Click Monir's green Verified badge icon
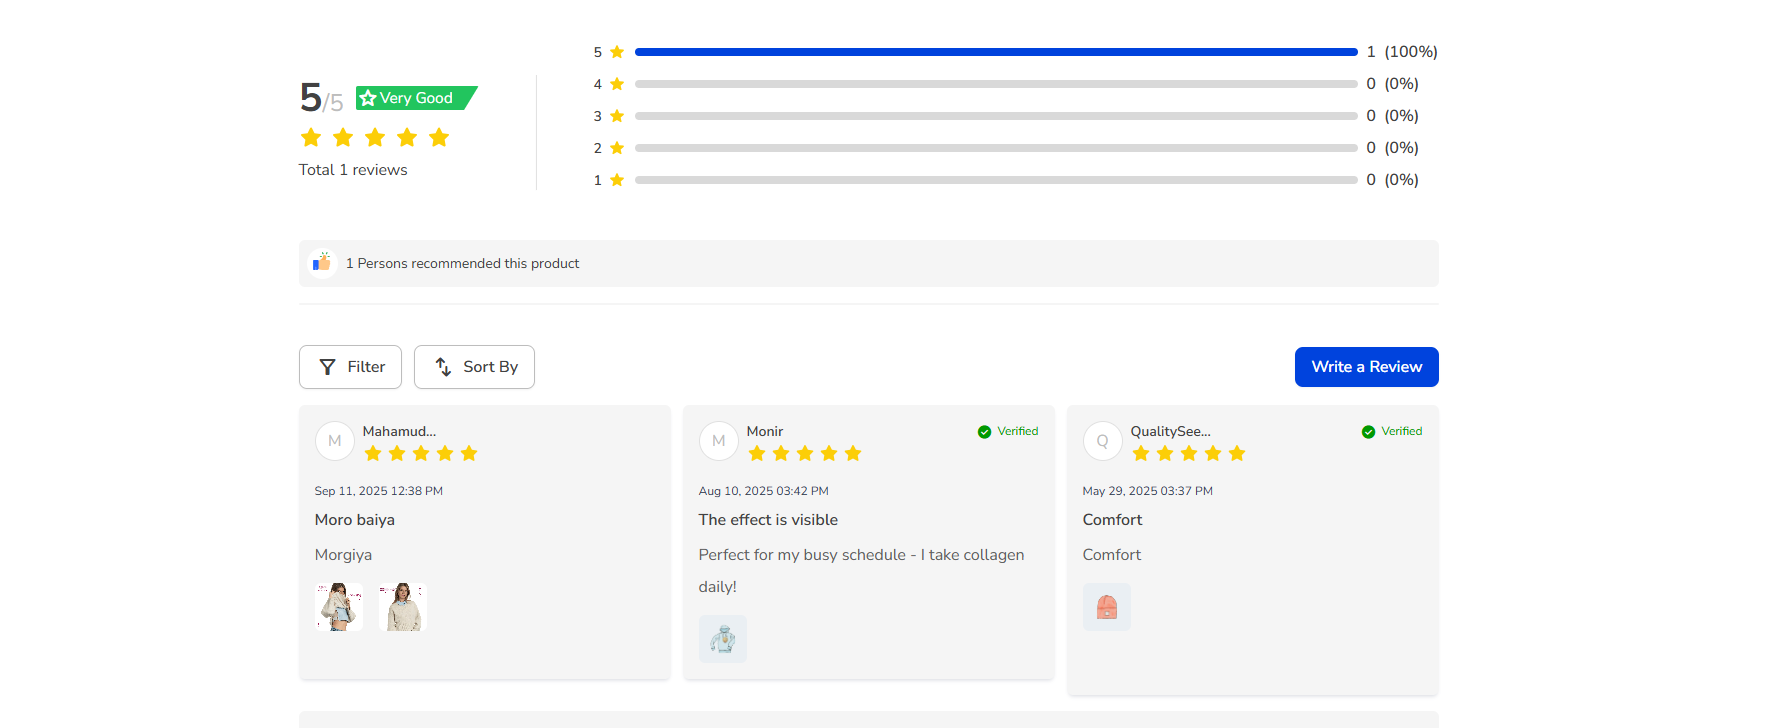The width and height of the screenshot is (1774, 728). (984, 432)
